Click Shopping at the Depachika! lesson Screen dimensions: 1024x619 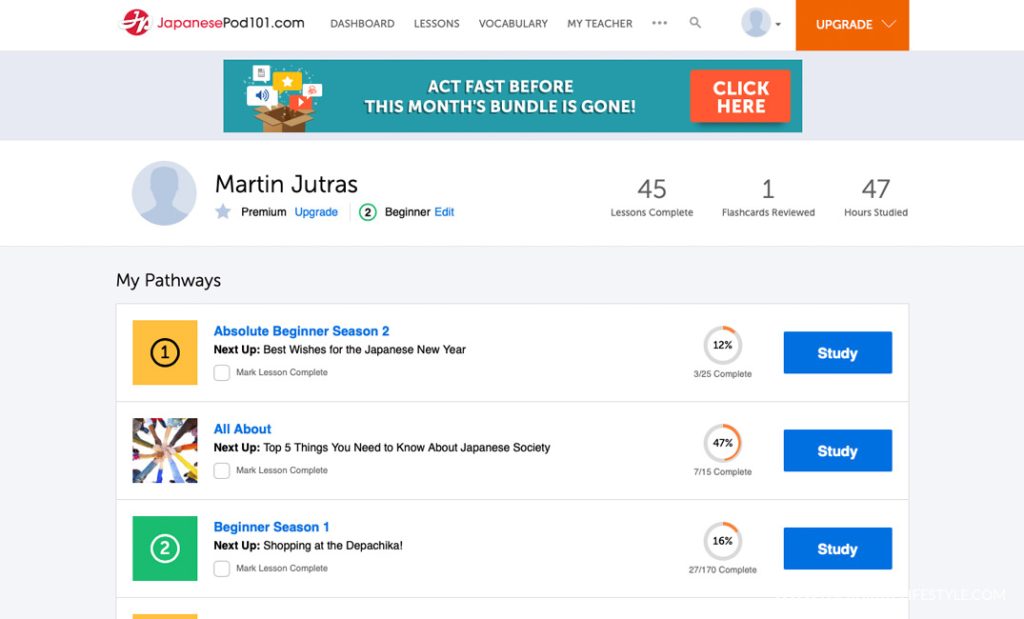pos(333,545)
